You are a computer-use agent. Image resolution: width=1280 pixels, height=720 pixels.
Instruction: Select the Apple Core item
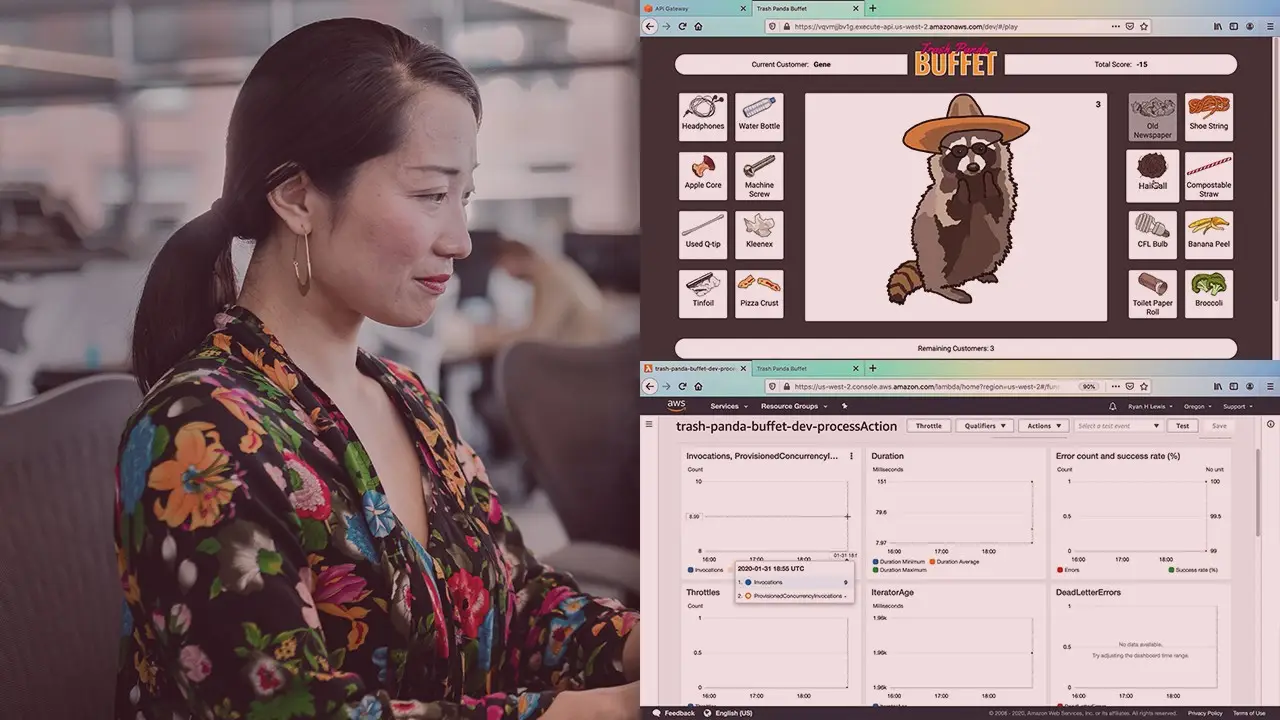coord(703,176)
